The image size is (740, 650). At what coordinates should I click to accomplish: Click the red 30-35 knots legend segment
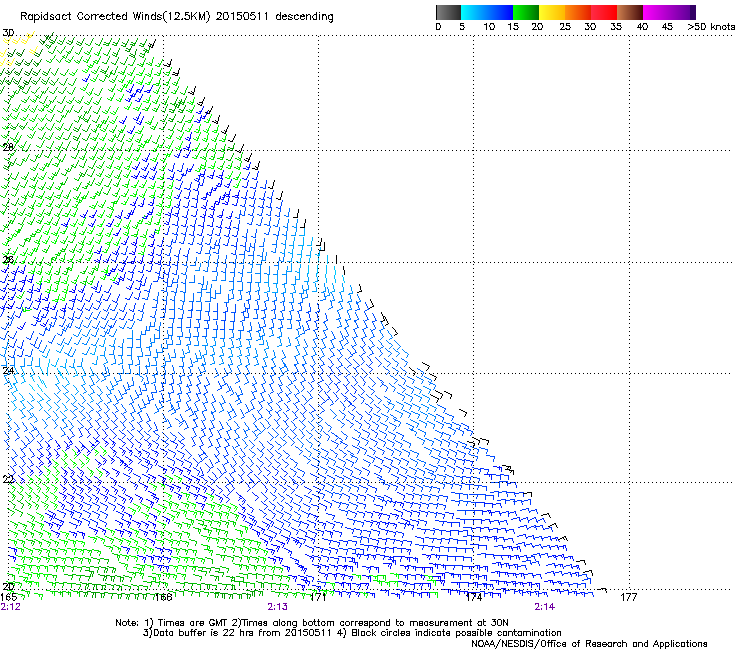tap(604, 12)
